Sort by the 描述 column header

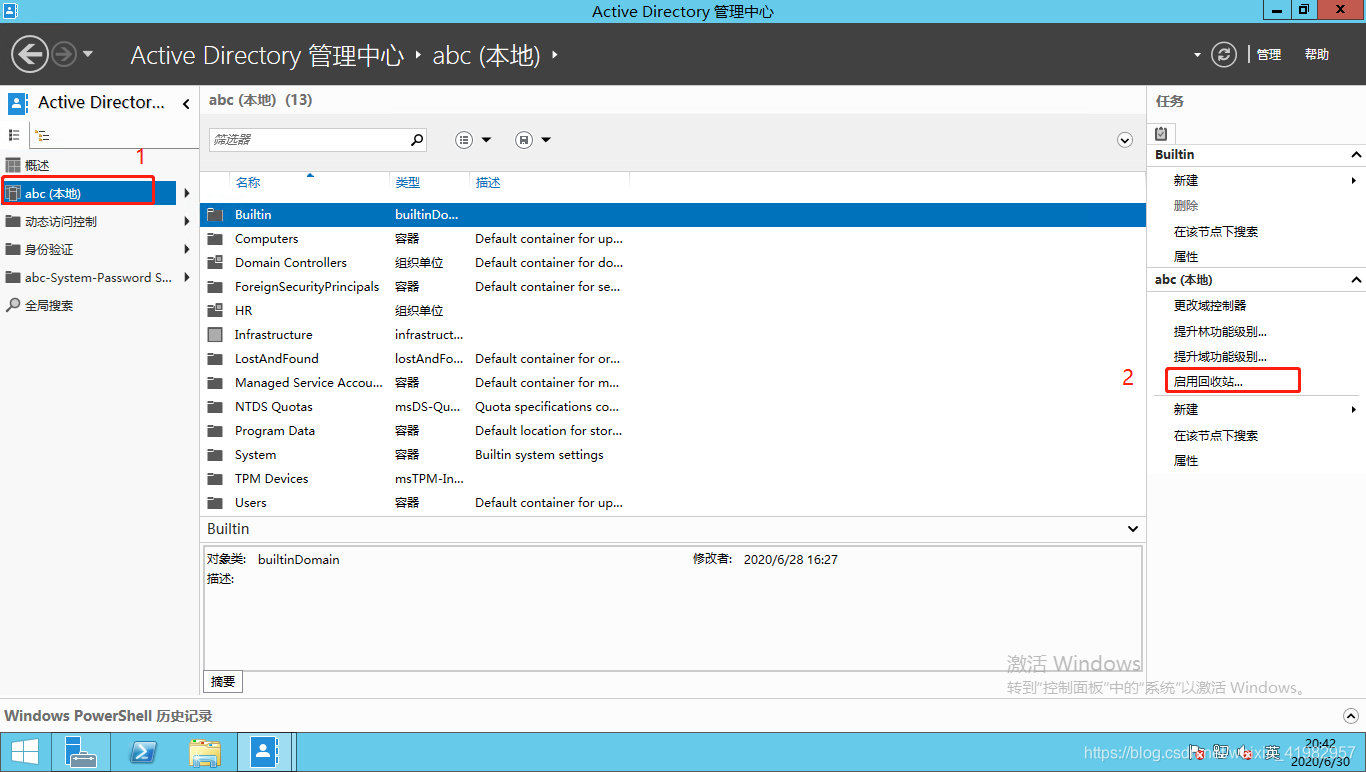[488, 183]
